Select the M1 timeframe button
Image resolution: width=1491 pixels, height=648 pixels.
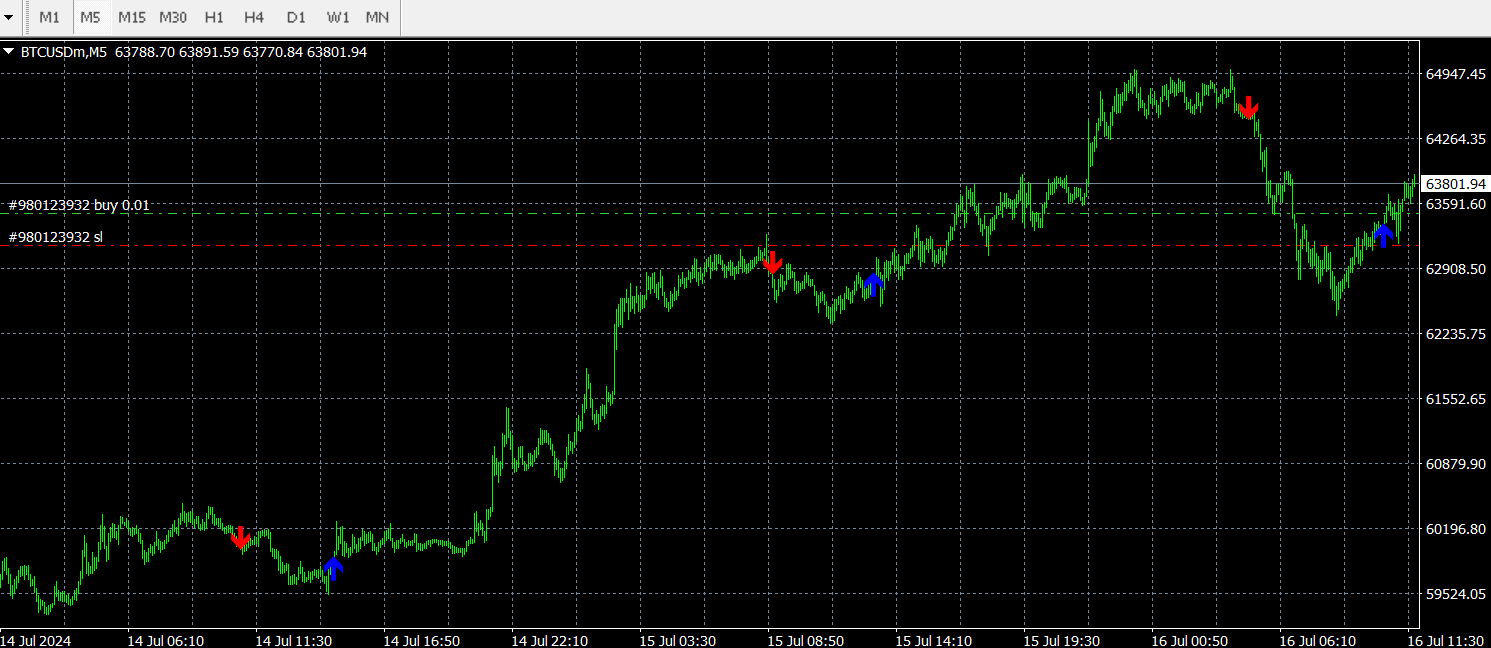click(x=49, y=17)
